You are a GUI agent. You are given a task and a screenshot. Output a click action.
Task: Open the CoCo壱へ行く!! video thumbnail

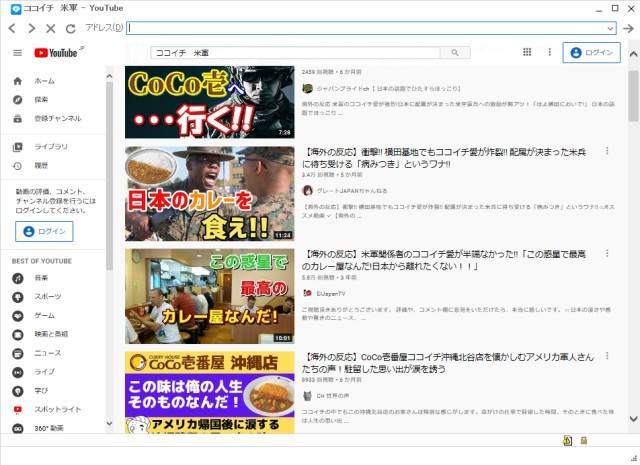coord(209,102)
